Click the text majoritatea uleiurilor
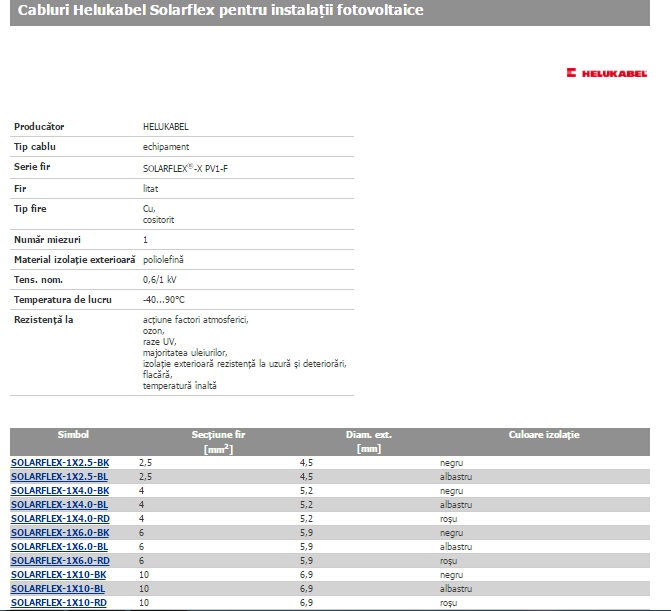671x611 pixels. [185, 353]
